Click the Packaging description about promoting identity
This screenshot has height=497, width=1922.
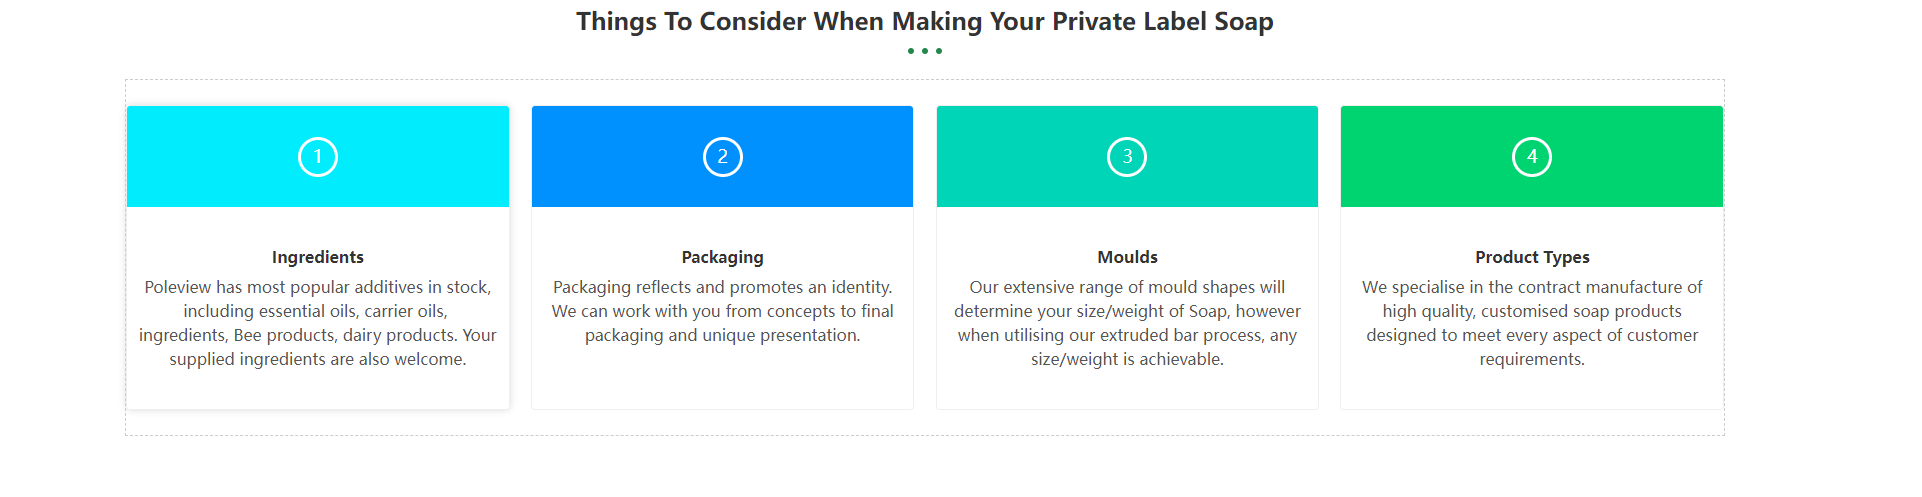point(722,311)
